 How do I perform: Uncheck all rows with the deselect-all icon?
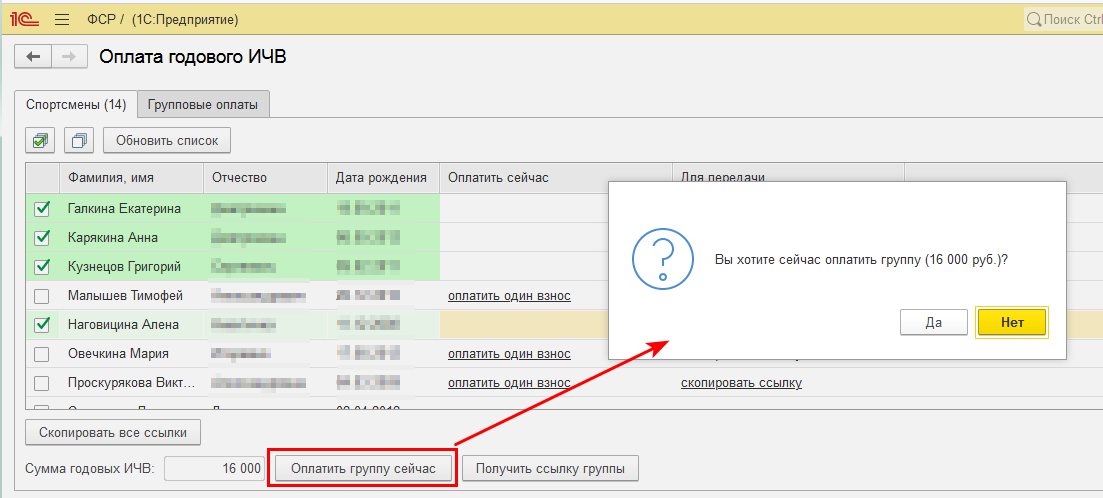(79, 140)
